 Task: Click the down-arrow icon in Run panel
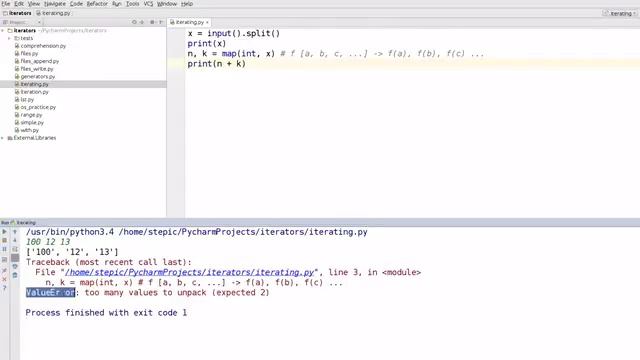(x=15, y=240)
